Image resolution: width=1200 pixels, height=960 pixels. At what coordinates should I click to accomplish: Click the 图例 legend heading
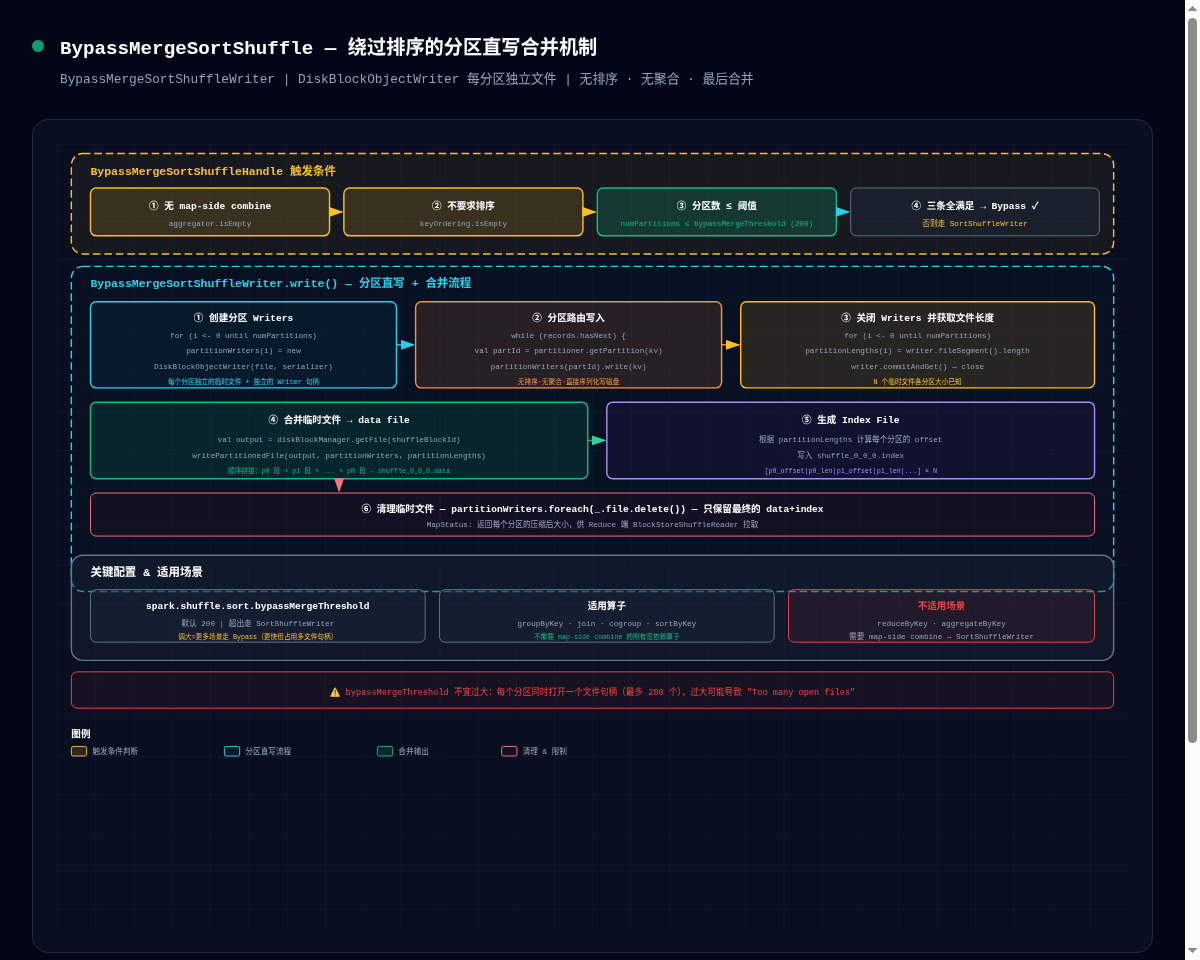[x=81, y=733]
